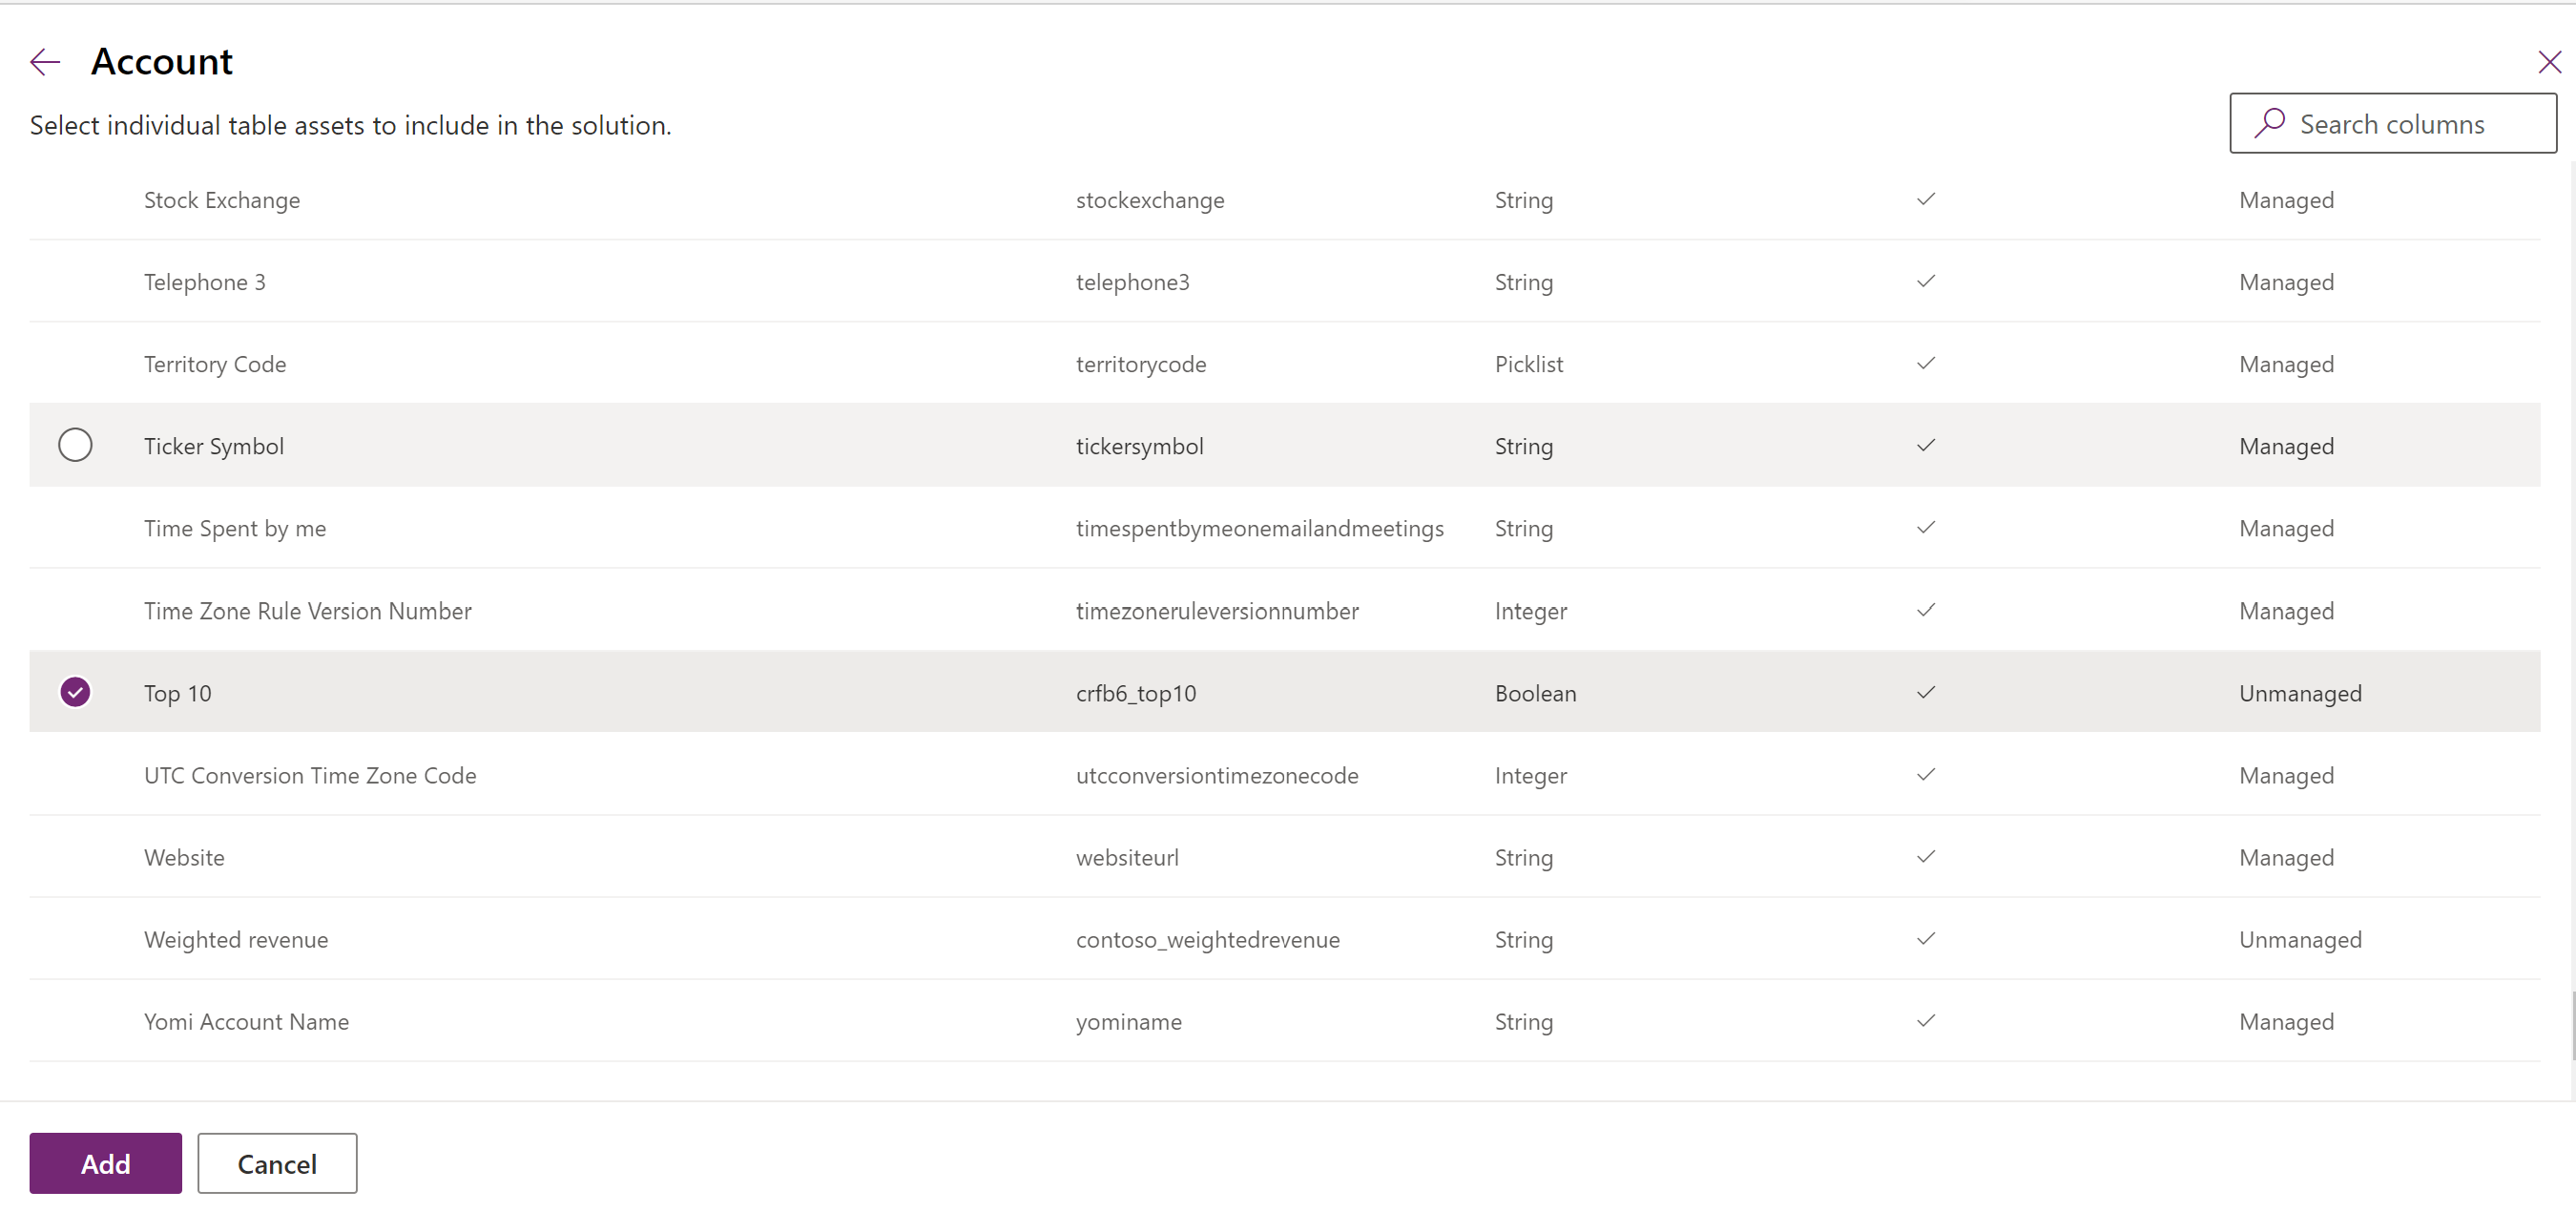The image size is (2576, 1212).
Task: Select the Ticker Symbol radio button
Action: pos(75,445)
